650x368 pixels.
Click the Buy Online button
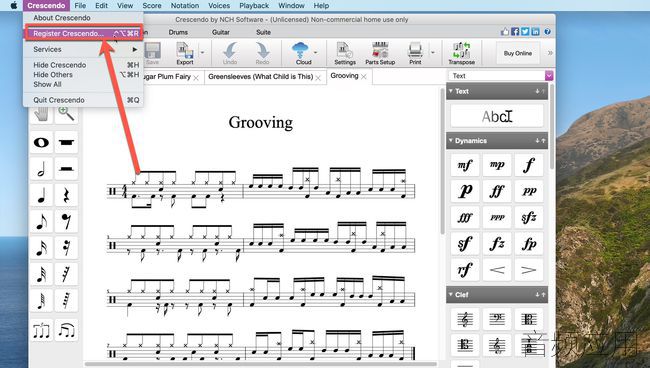[518, 53]
